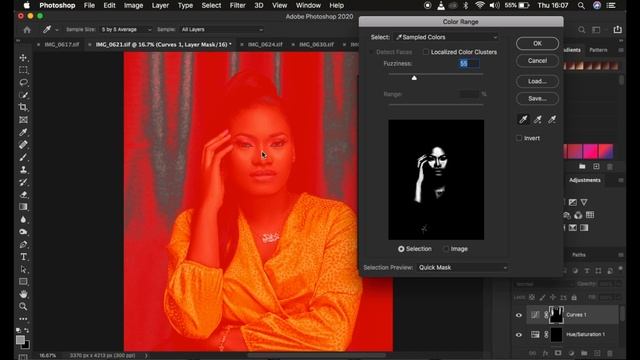Click the Fuzziness slider handle
Viewport: 640px width, 360px height.
pyautogui.click(x=414, y=78)
